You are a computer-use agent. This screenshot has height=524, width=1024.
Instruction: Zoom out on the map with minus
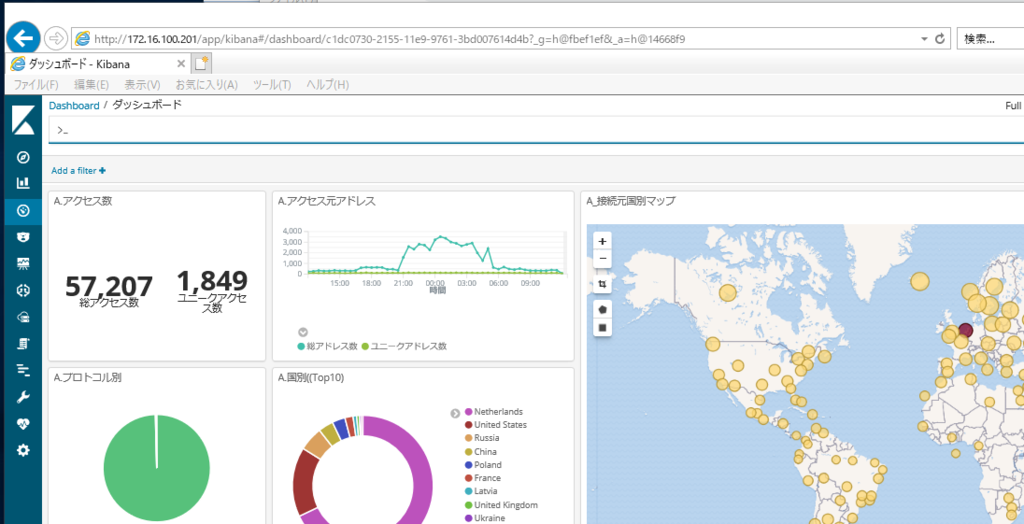[x=602, y=258]
